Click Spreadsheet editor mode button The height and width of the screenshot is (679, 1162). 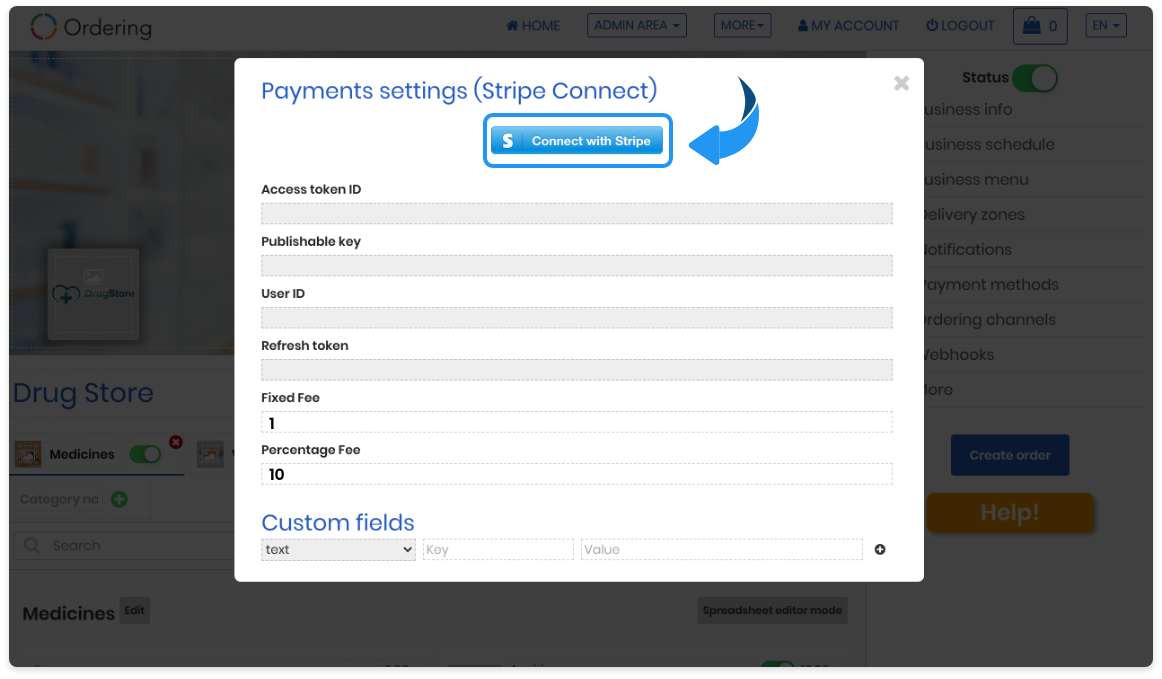(772, 611)
